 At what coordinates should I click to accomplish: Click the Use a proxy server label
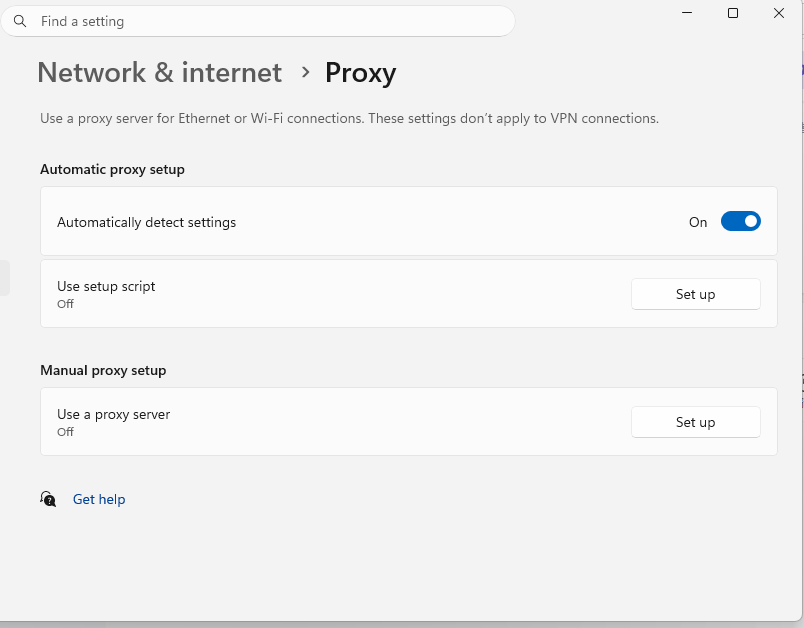(113, 414)
